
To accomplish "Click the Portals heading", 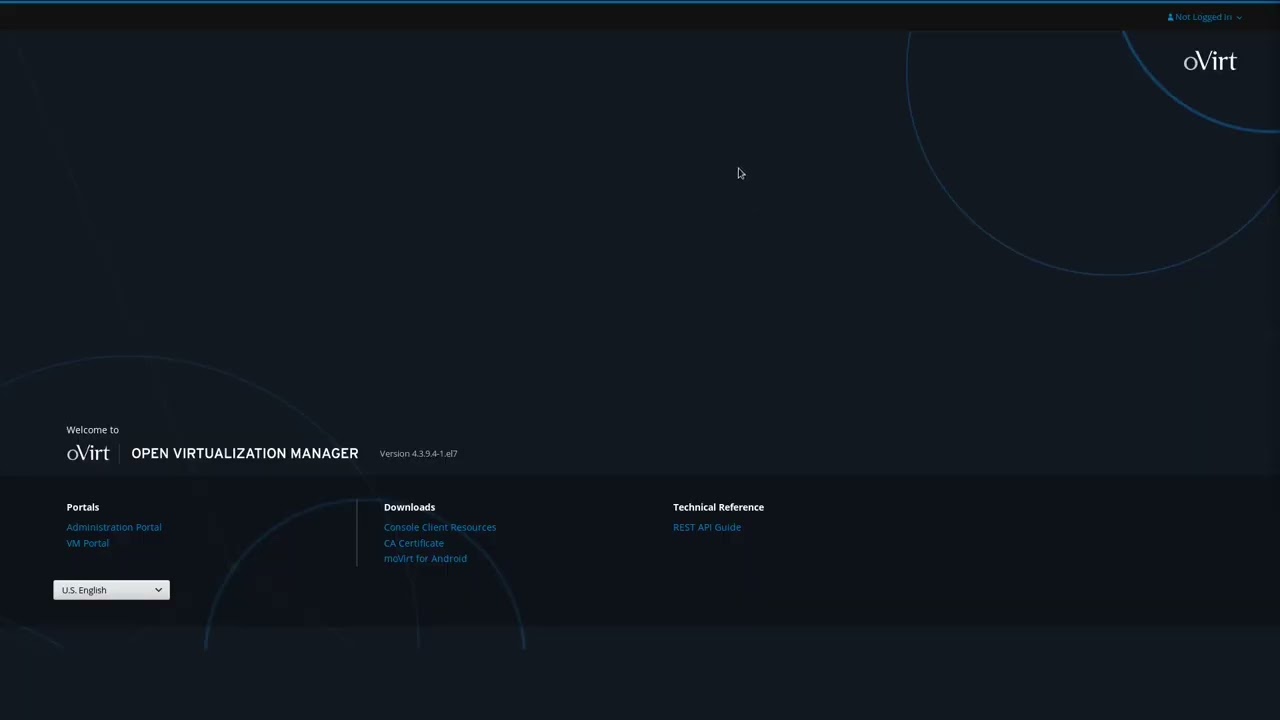I will [x=83, y=507].
